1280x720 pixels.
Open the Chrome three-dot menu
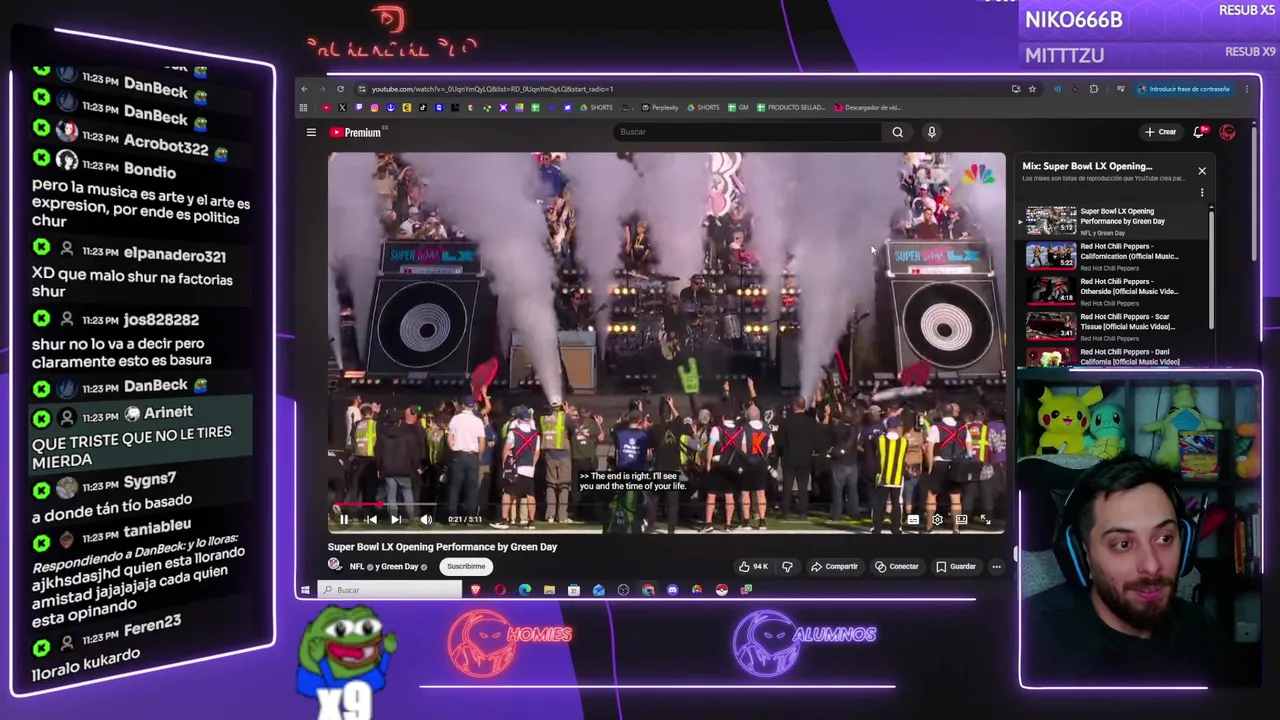click(1246, 89)
